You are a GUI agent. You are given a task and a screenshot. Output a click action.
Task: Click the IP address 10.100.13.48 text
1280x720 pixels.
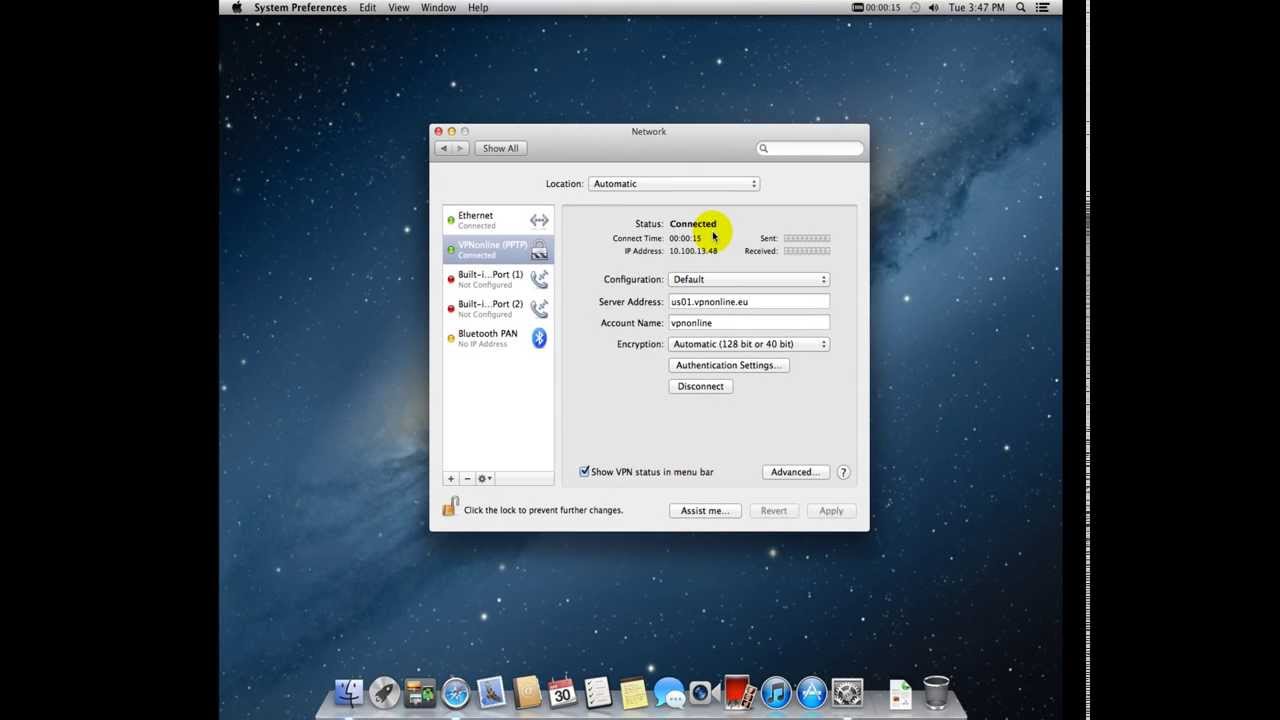693,251
